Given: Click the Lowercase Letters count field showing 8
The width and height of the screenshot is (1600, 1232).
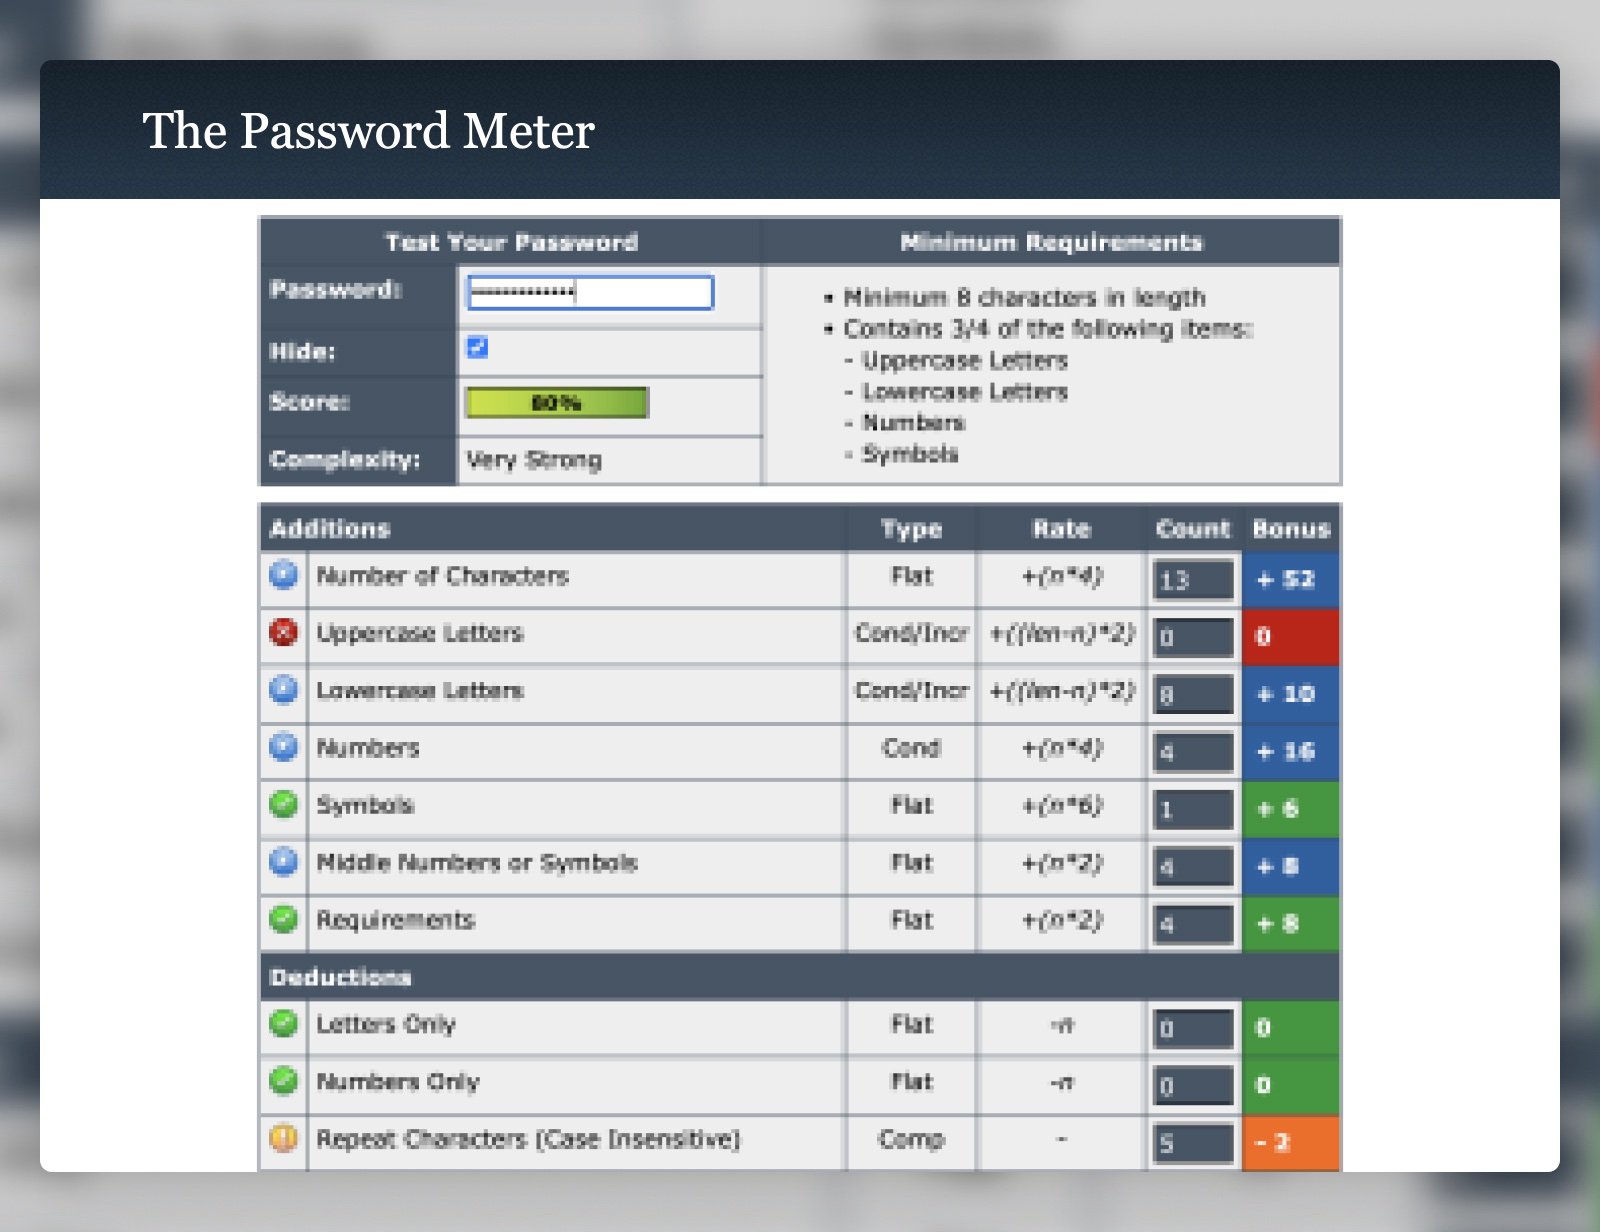Looking at the screenshot, I should coord(1192,695).
